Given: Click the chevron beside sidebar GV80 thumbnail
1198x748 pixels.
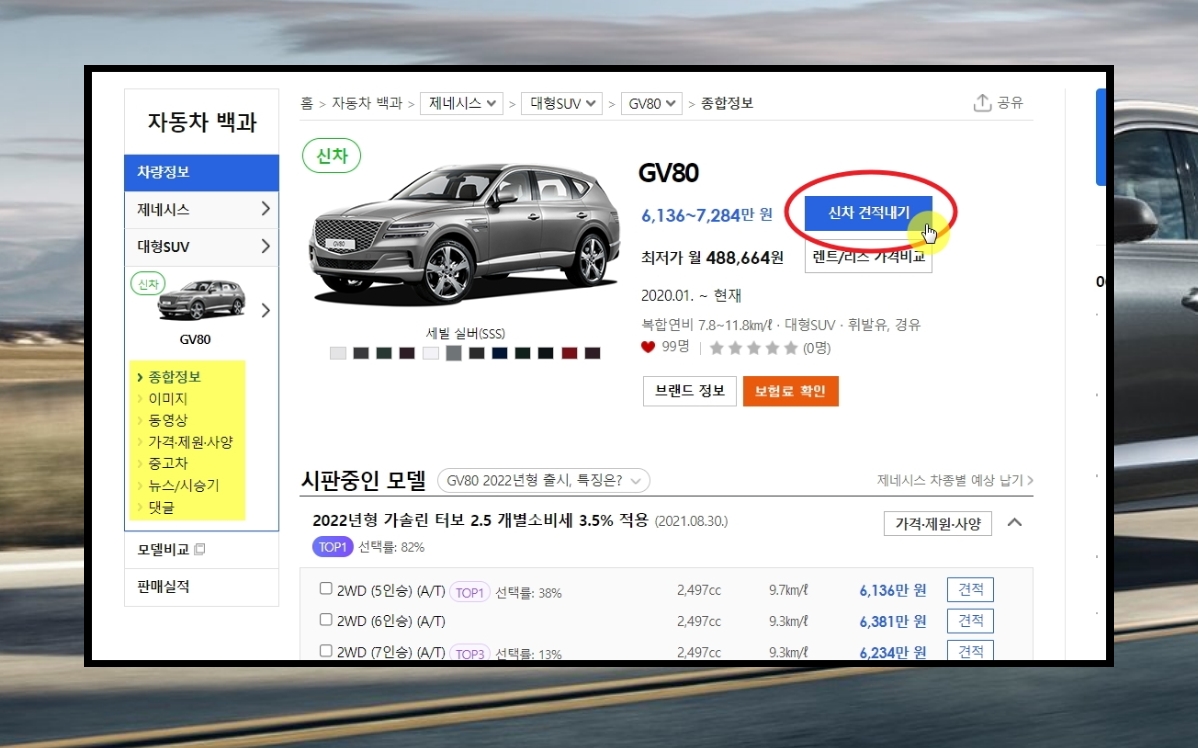Looking at the screenshot, I should tap(265, 310).
